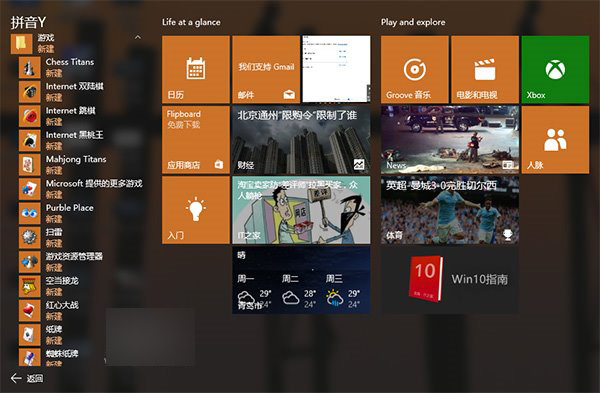Click the 扫雷 text label
The height and width of the screenshot is (393, 600).
54,232
